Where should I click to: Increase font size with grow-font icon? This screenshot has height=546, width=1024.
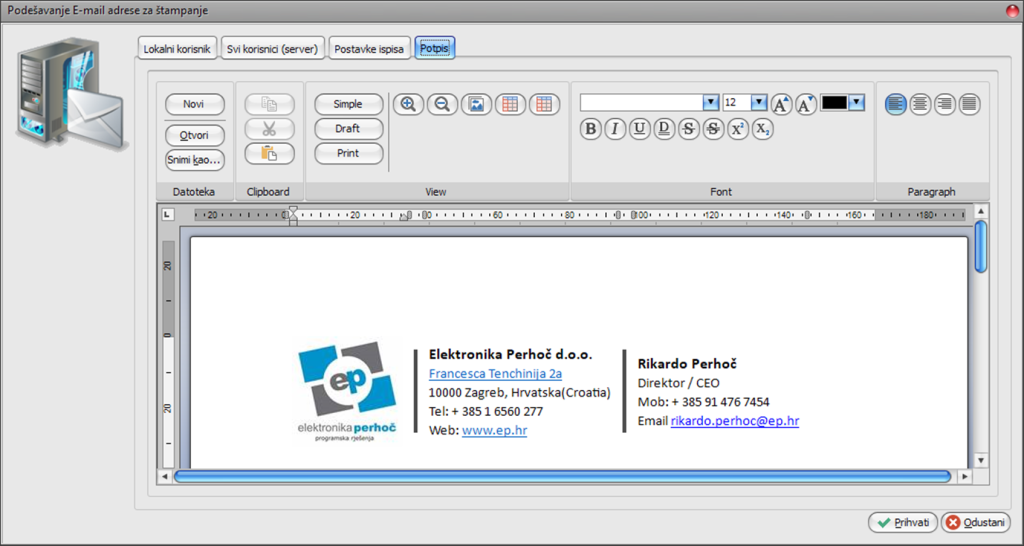click(x=782, y=103)
